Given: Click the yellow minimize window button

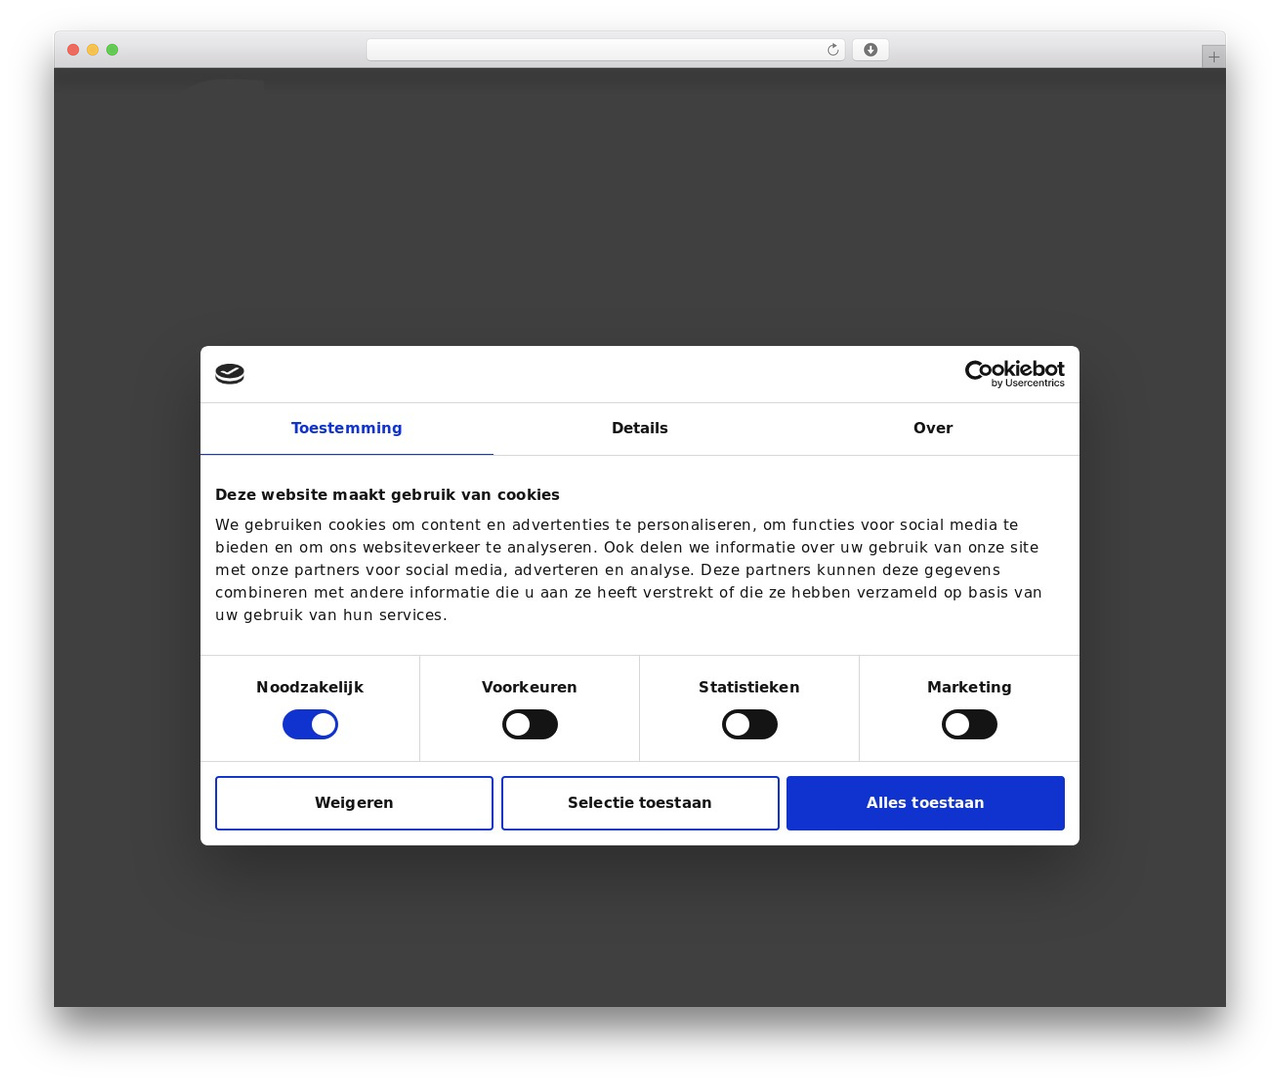Looking at the screenshot, I should click(x=93, y=50).
